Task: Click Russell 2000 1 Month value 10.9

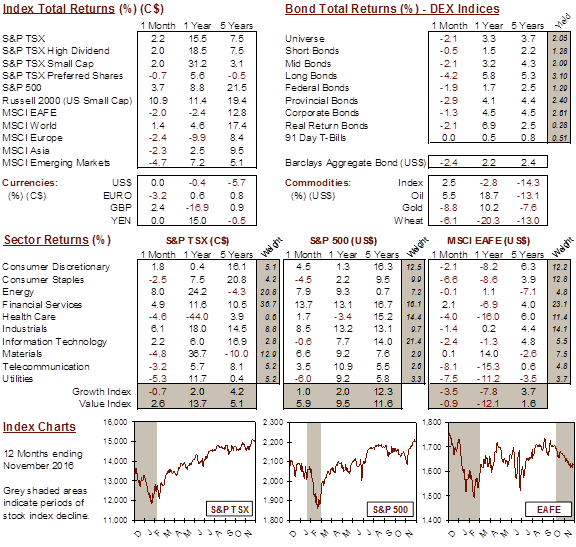Action: point(158,101)
